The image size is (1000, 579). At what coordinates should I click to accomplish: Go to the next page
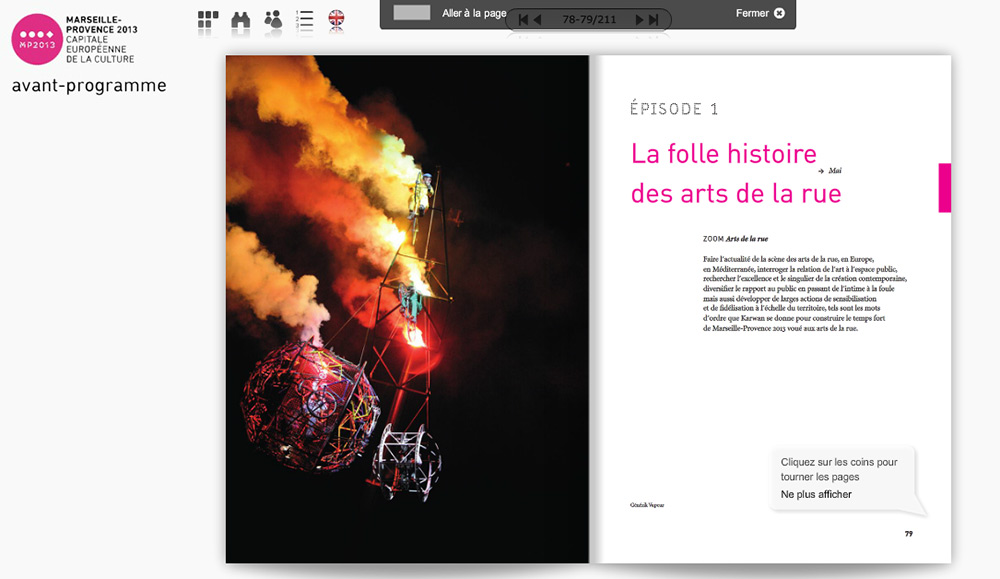[x=639, y=19]
